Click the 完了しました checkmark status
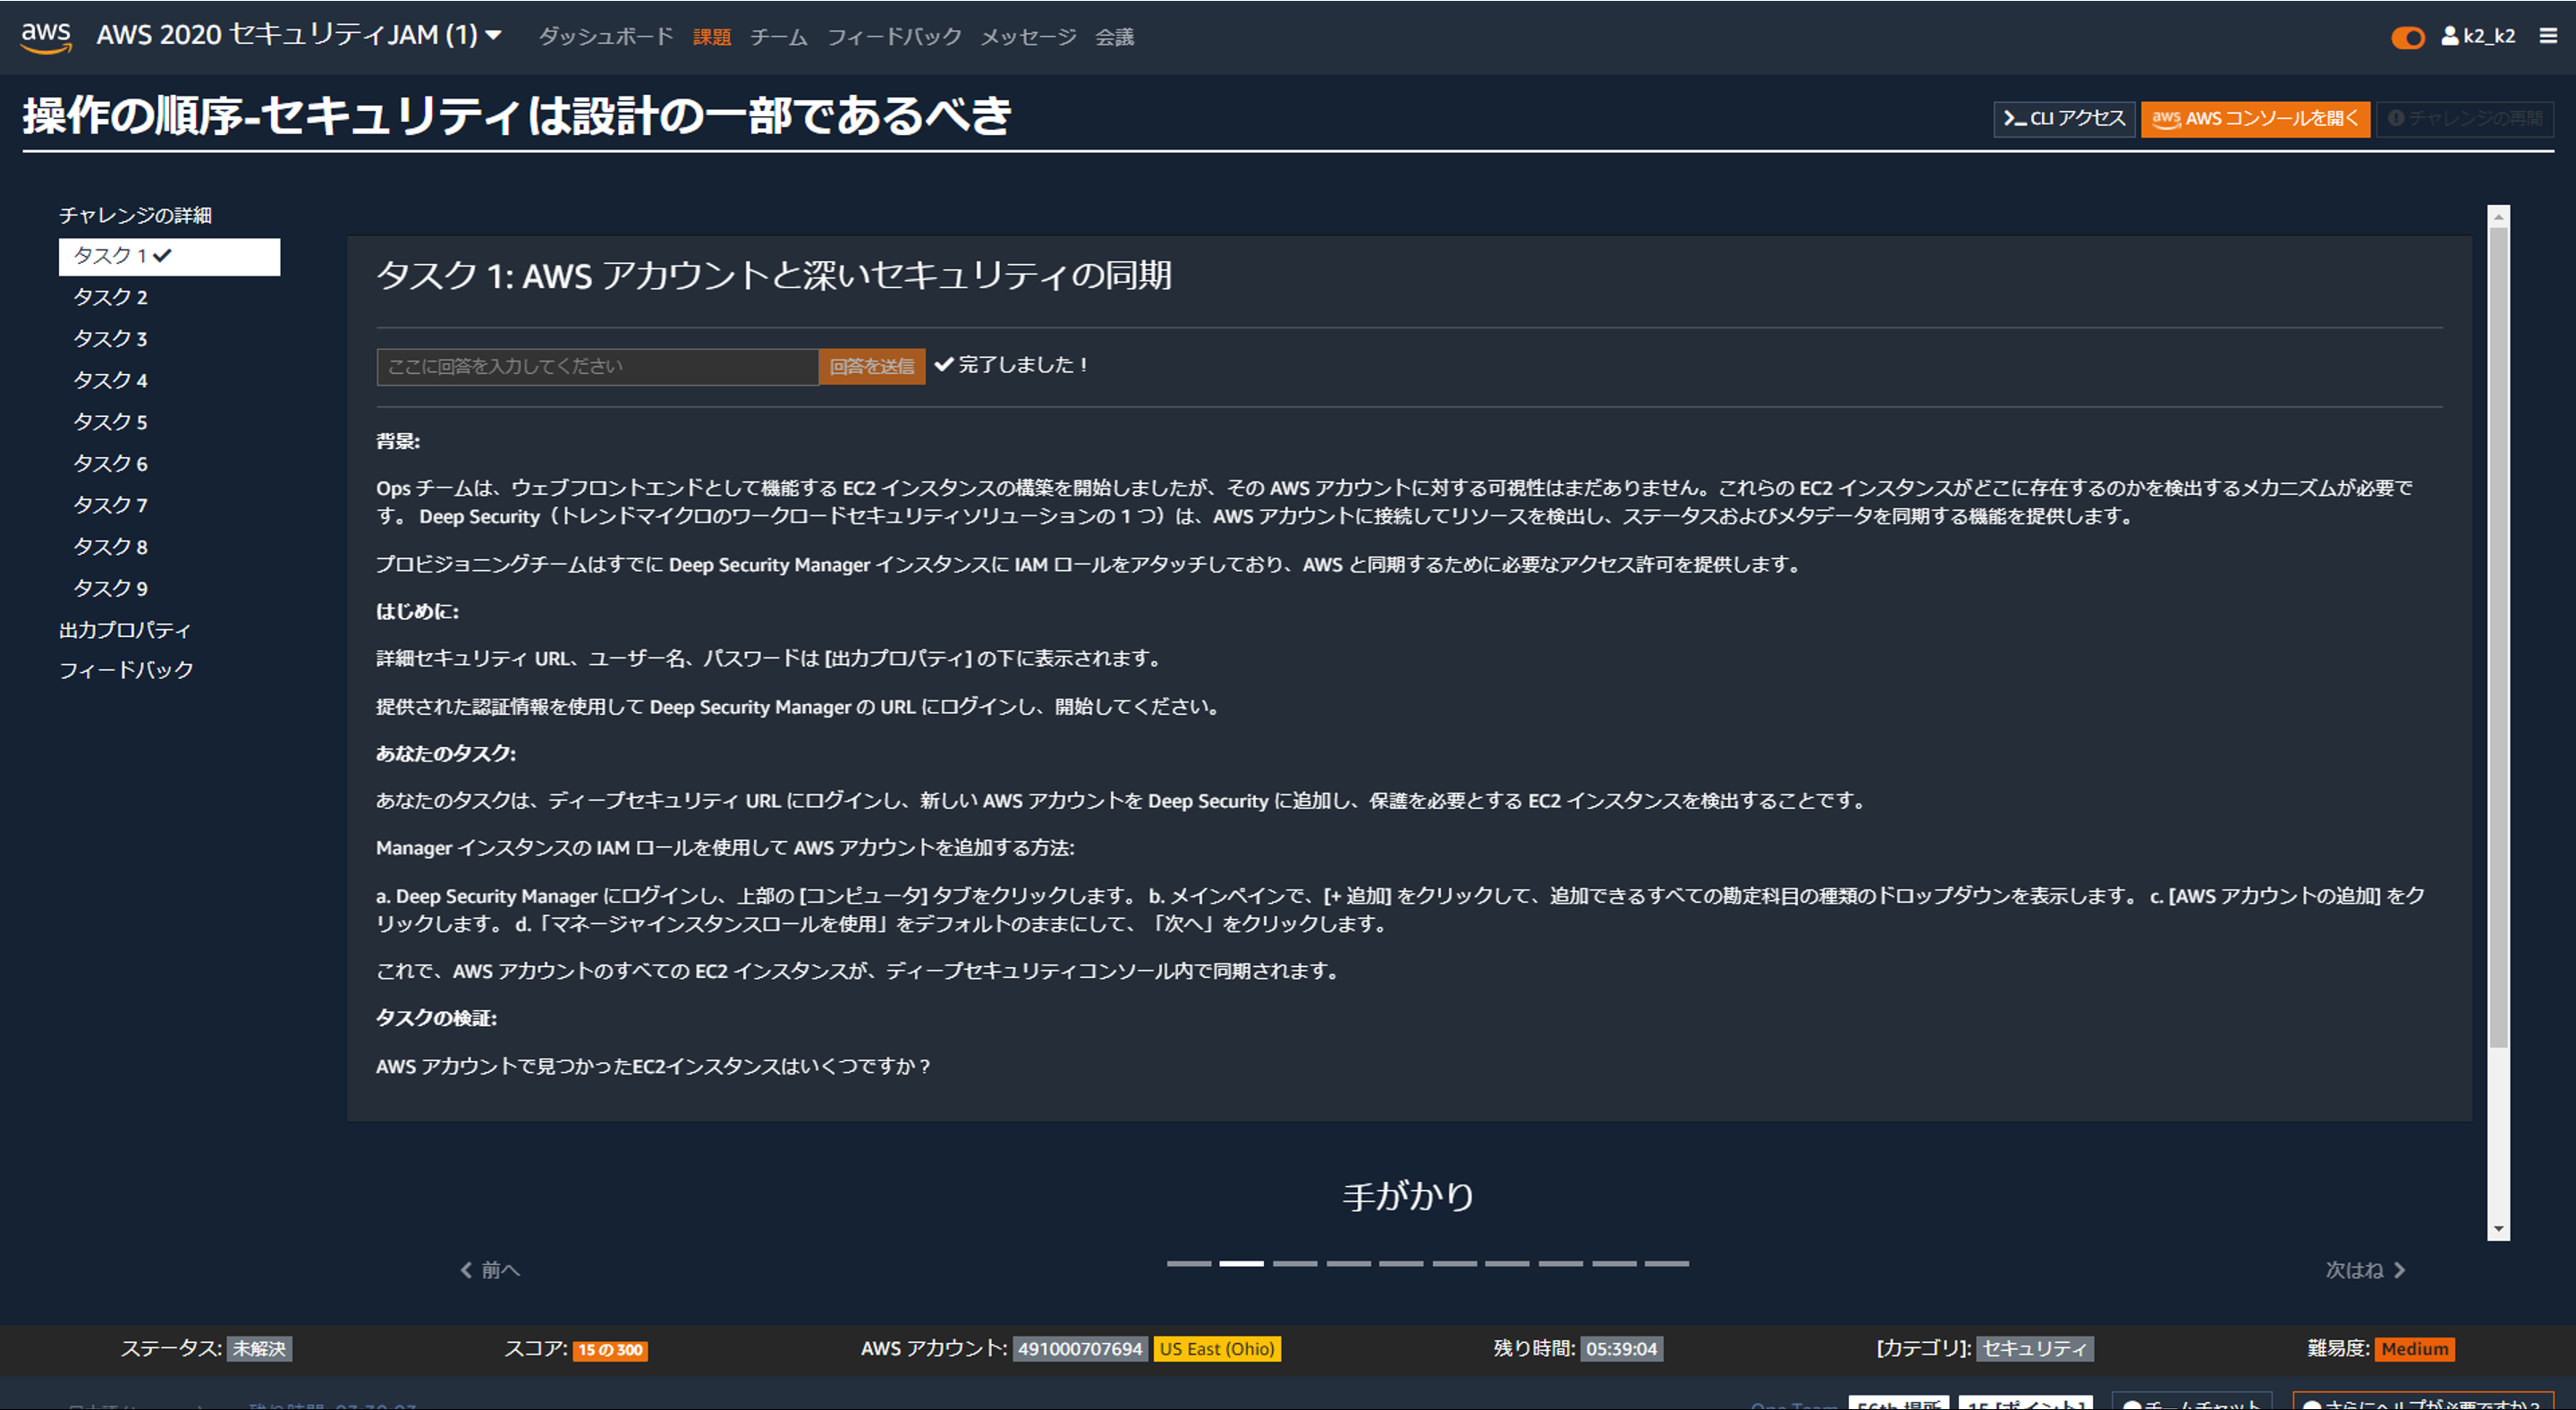2576x1410 pixels. [x=1011, y=365]
